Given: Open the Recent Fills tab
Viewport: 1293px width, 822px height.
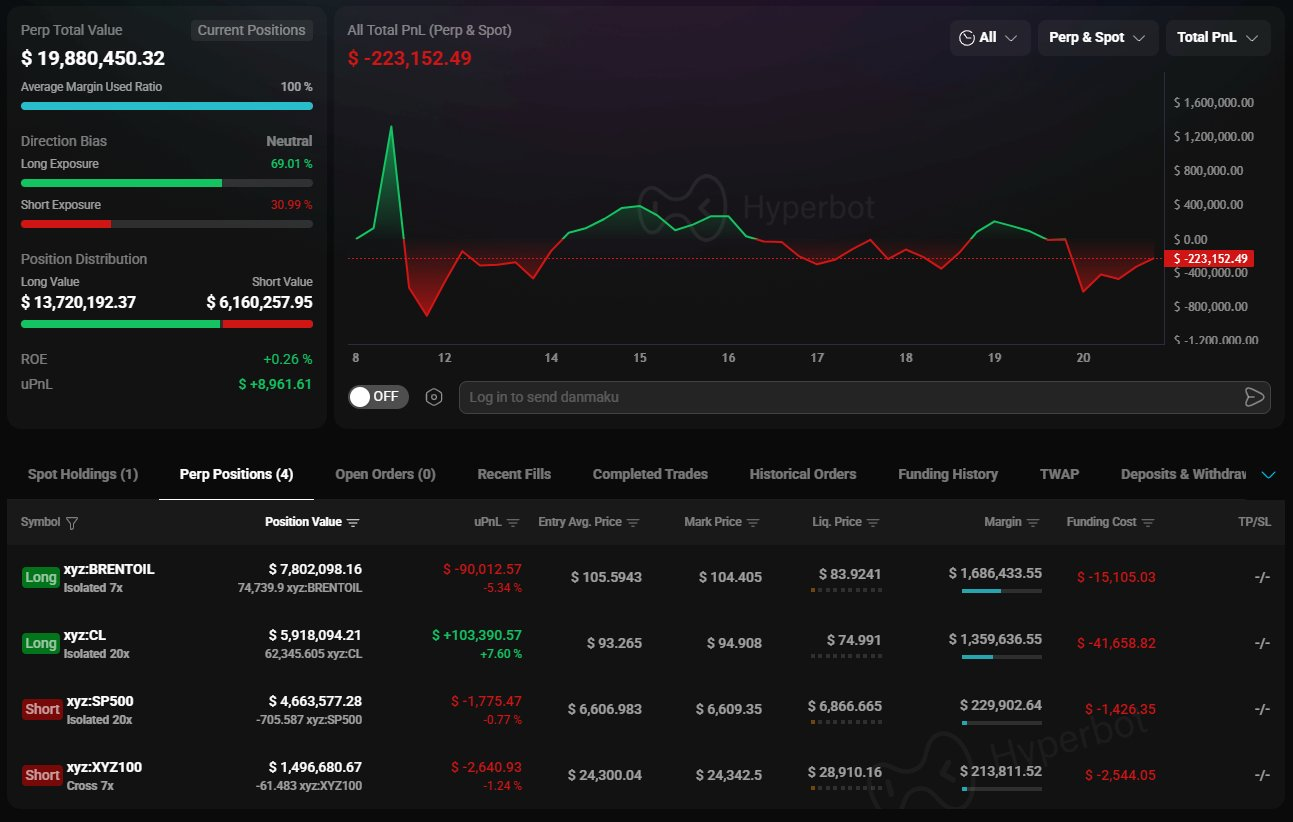Looking at the screenshot, I should [x=514, y=474].
